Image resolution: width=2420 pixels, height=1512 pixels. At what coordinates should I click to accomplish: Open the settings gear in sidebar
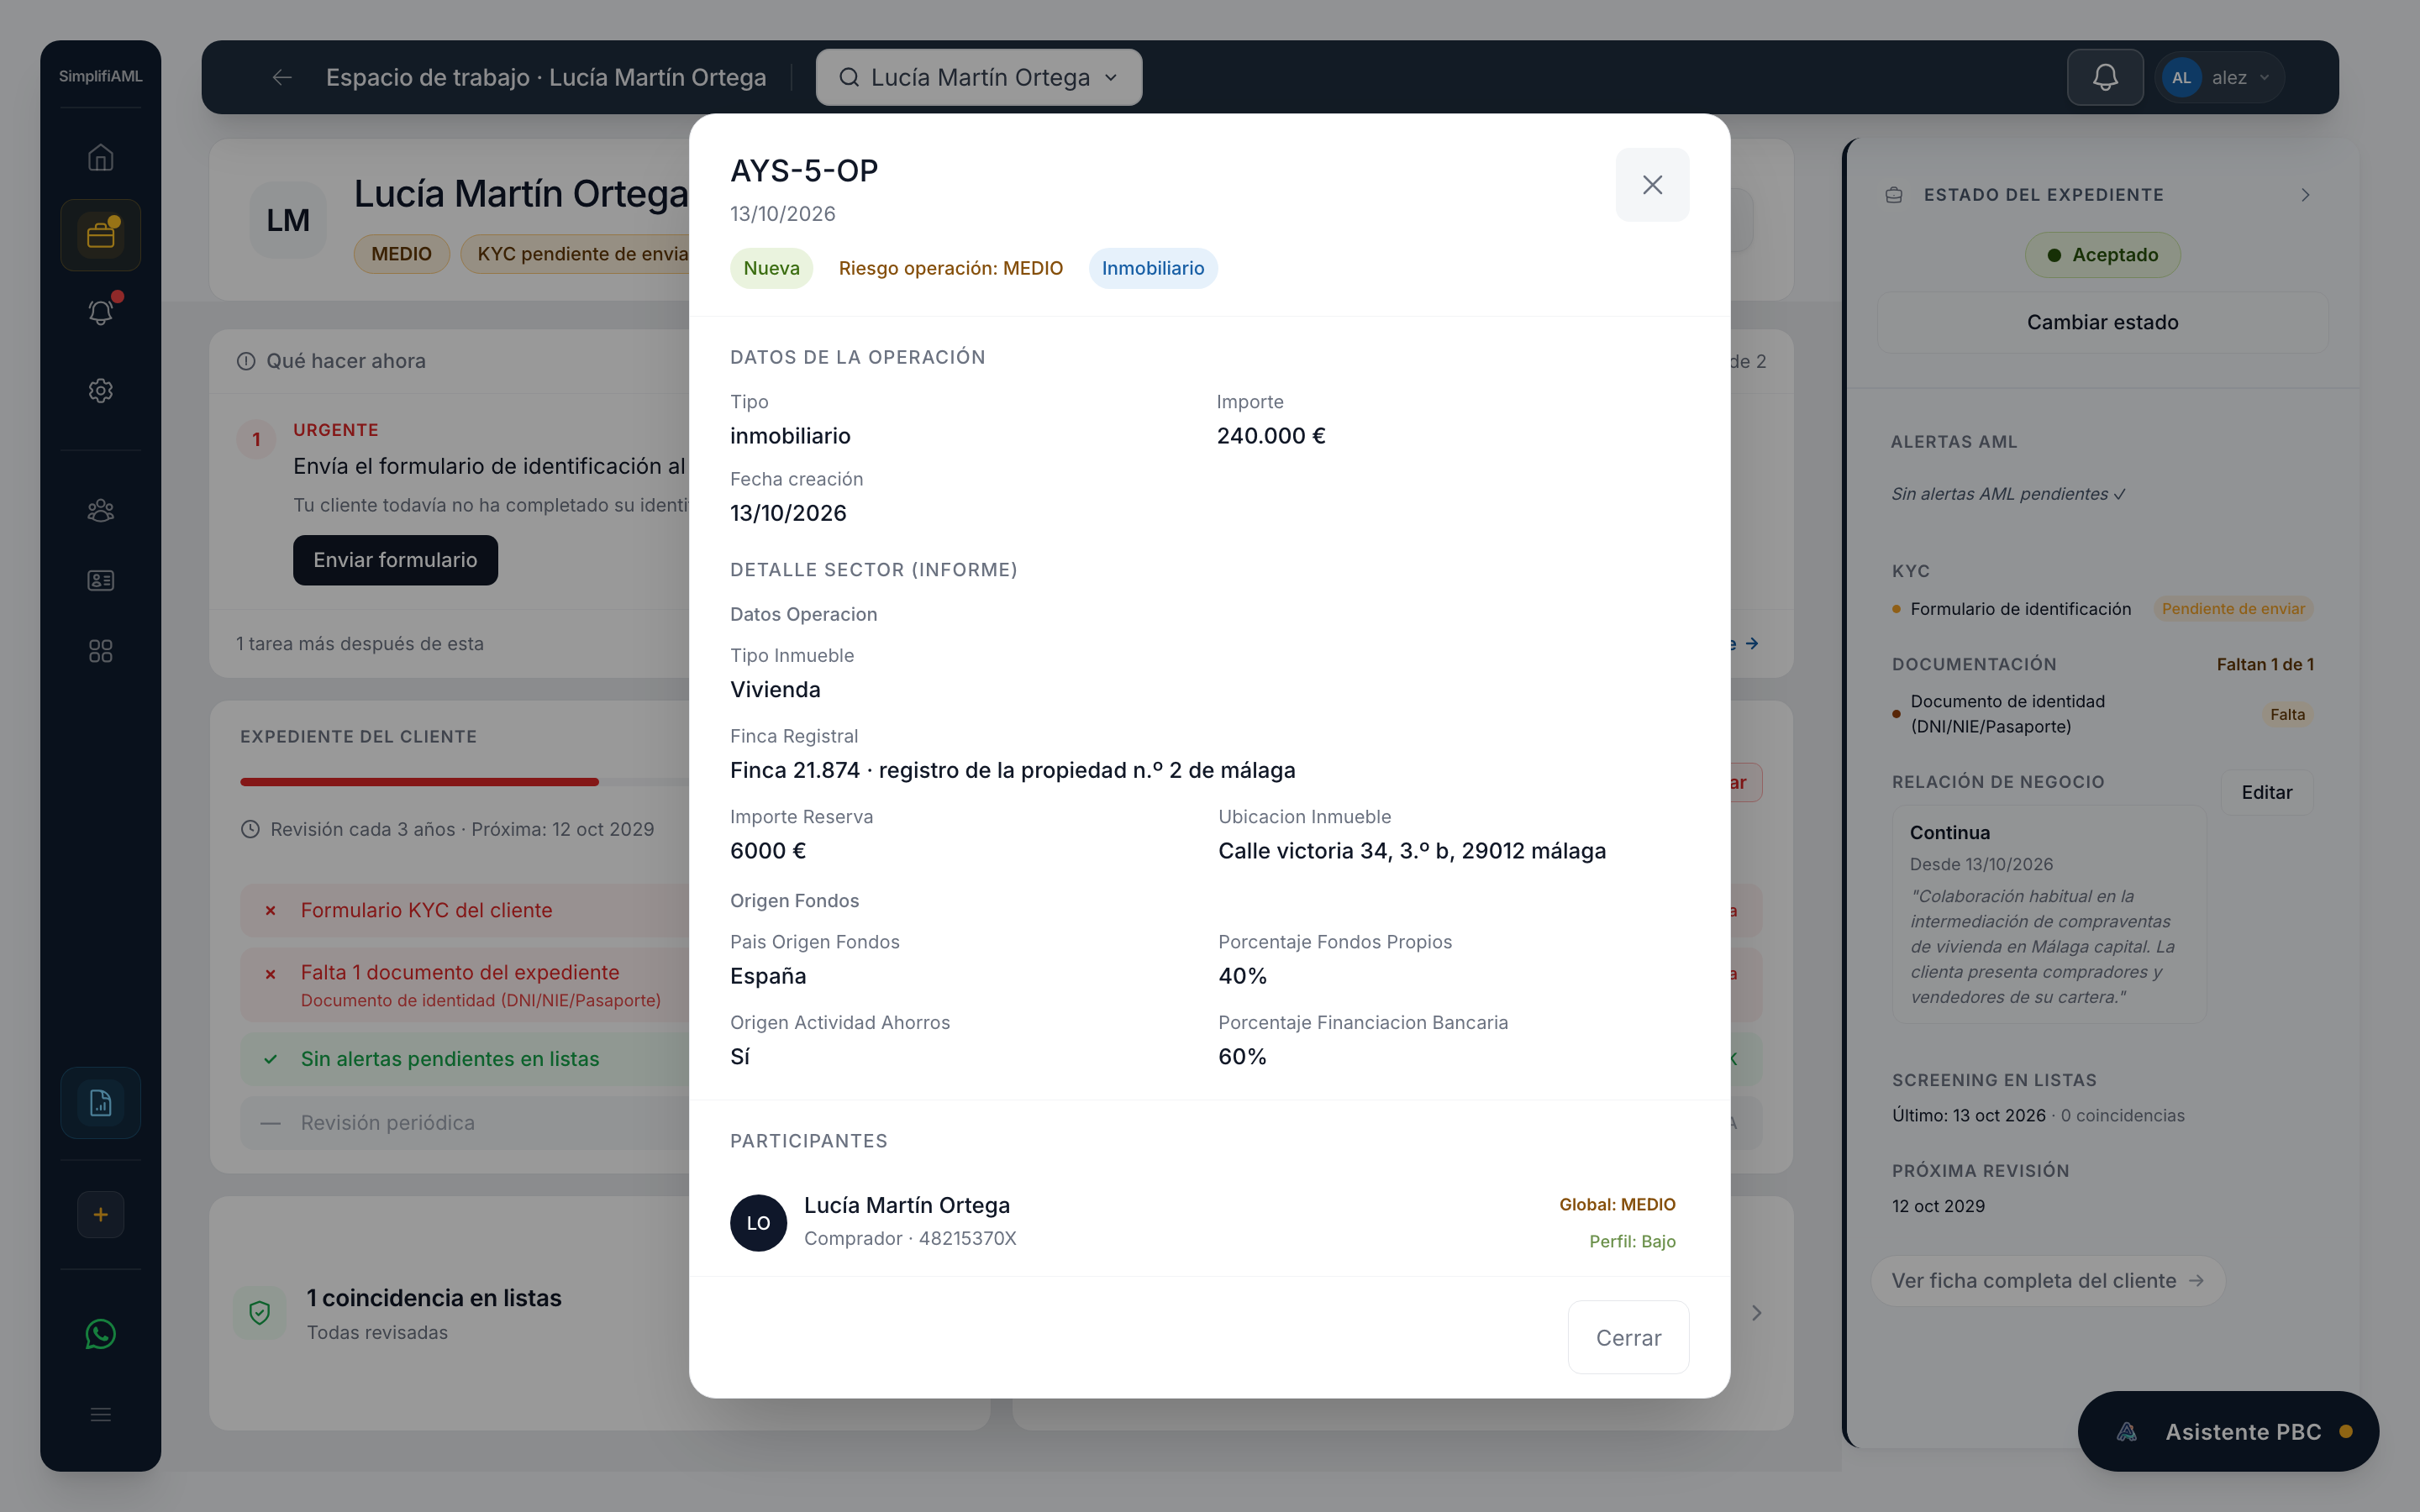(100, 390)
